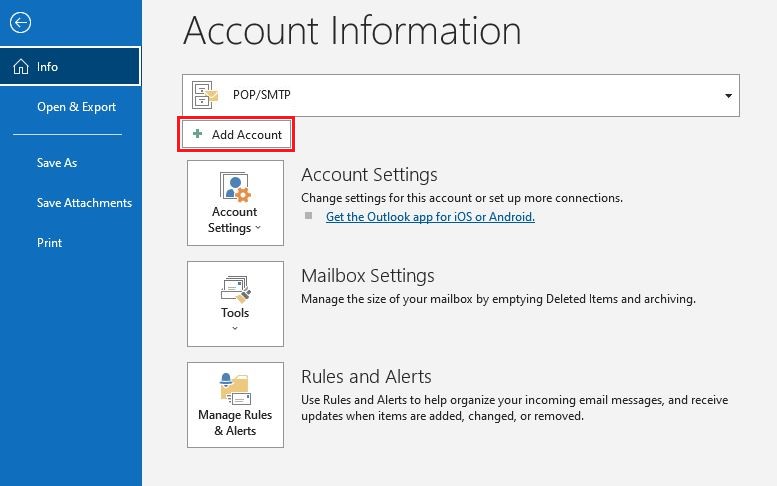
Task: Open the Info tab in the sidebar
Action: [x=70, y=66]
